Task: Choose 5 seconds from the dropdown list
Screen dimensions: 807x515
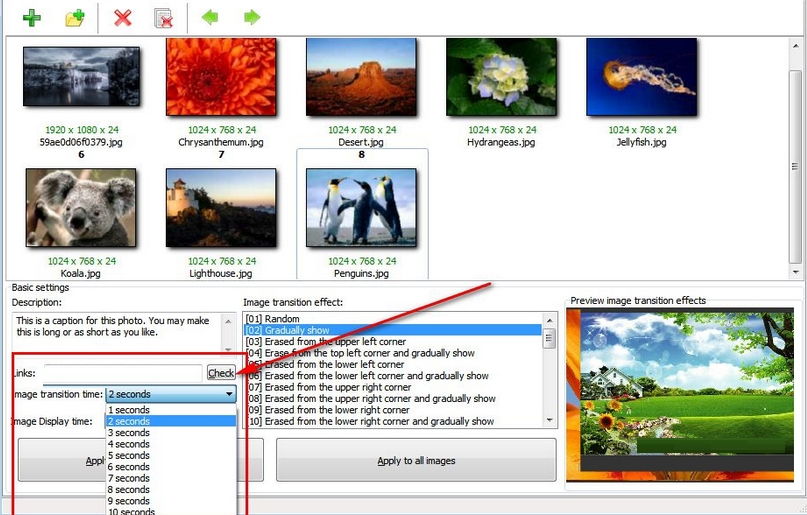Action: [x=171, y=455]
